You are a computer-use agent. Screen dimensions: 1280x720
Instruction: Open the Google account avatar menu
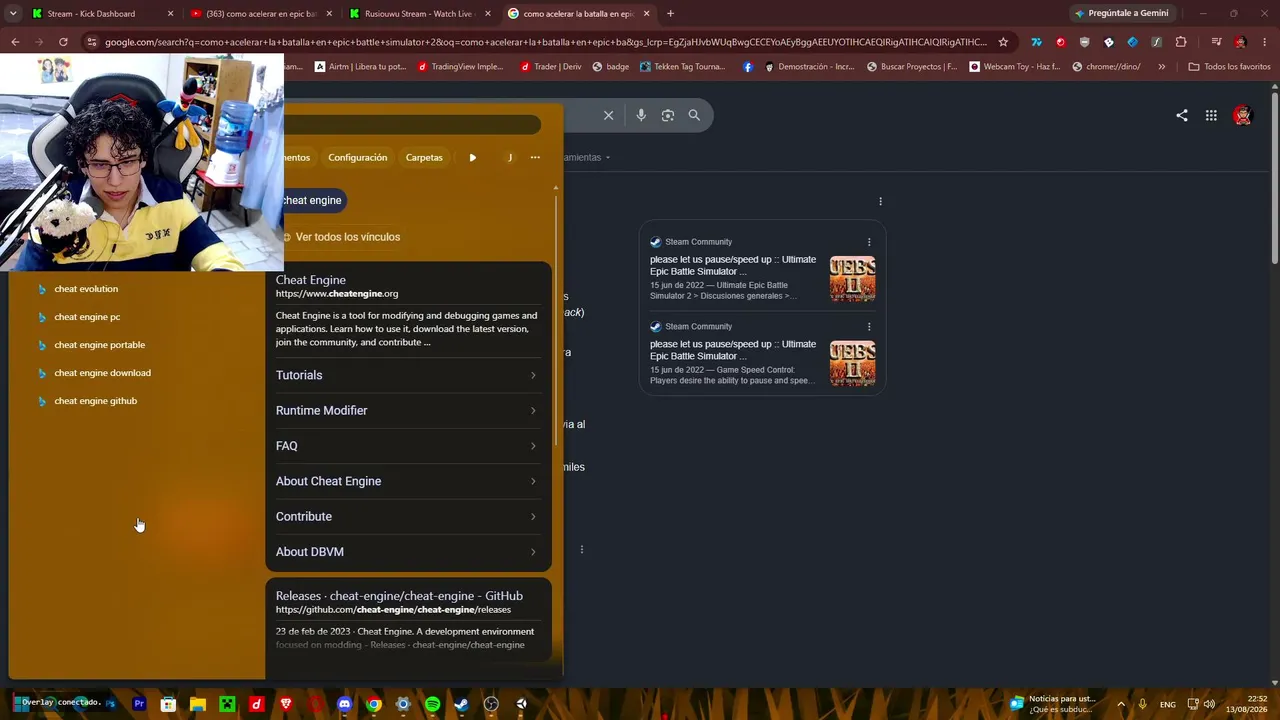1242,116
